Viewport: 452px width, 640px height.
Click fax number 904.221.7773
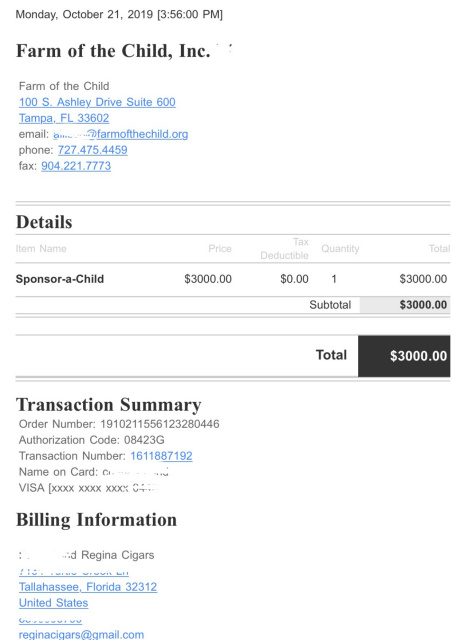pos(76,166)
